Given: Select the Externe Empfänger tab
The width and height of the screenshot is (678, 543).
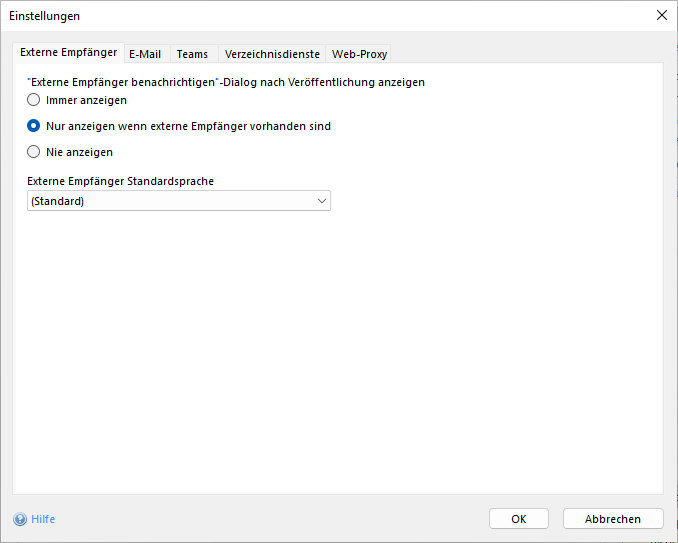Looking at the screenshot, I should point(68,53).
